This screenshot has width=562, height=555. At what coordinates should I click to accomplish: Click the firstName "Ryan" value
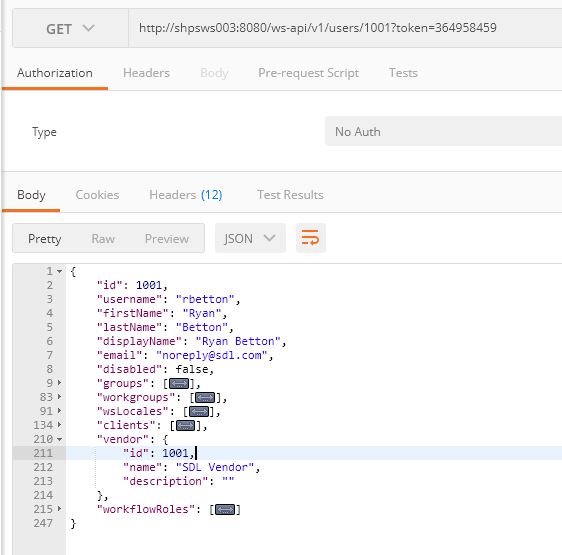tap(201, 313)
